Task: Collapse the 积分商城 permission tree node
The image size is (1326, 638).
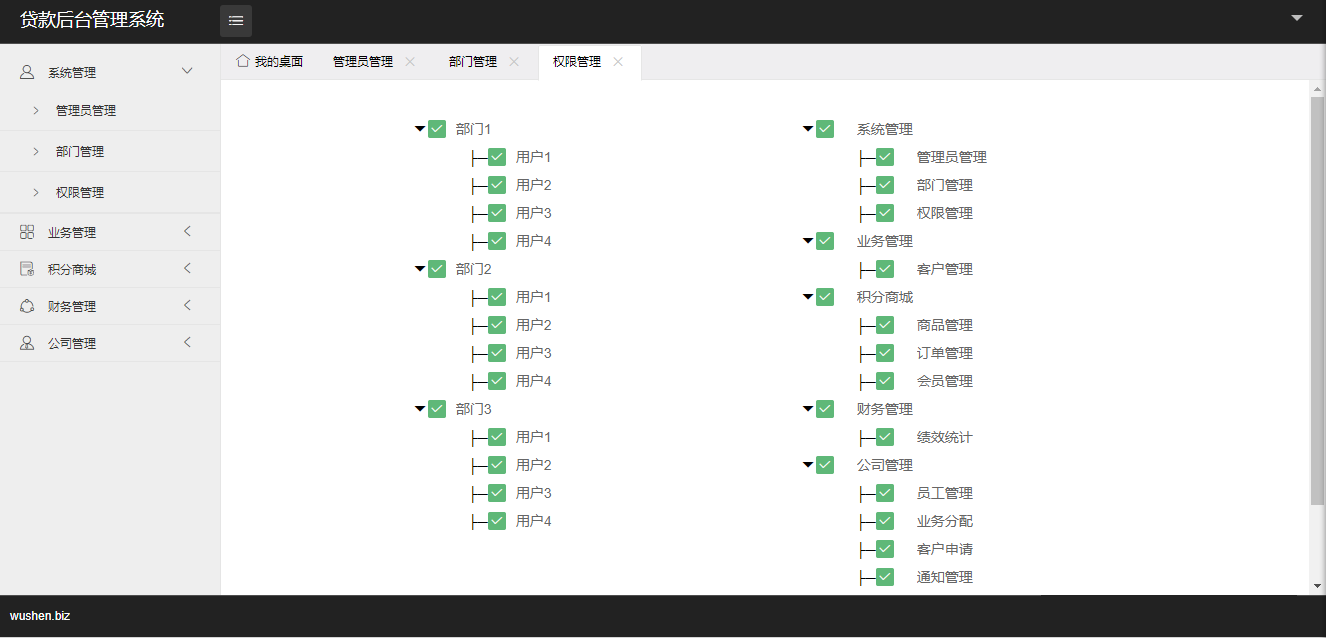Action: click(808, 297)
